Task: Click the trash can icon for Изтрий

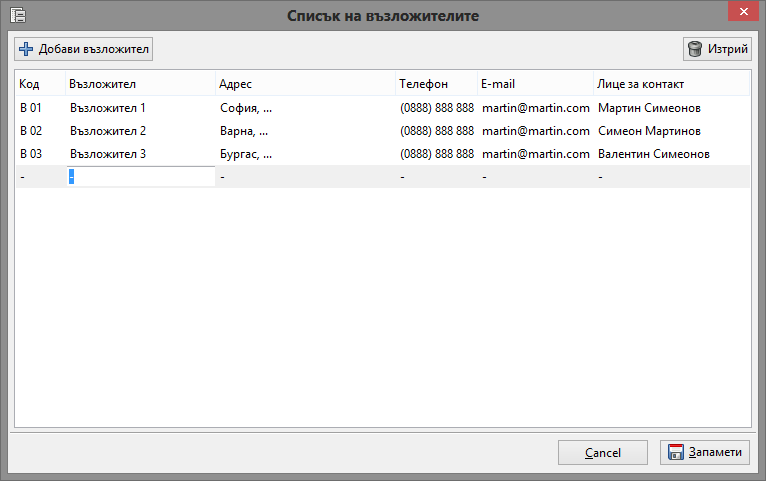Action: point(695,49)
